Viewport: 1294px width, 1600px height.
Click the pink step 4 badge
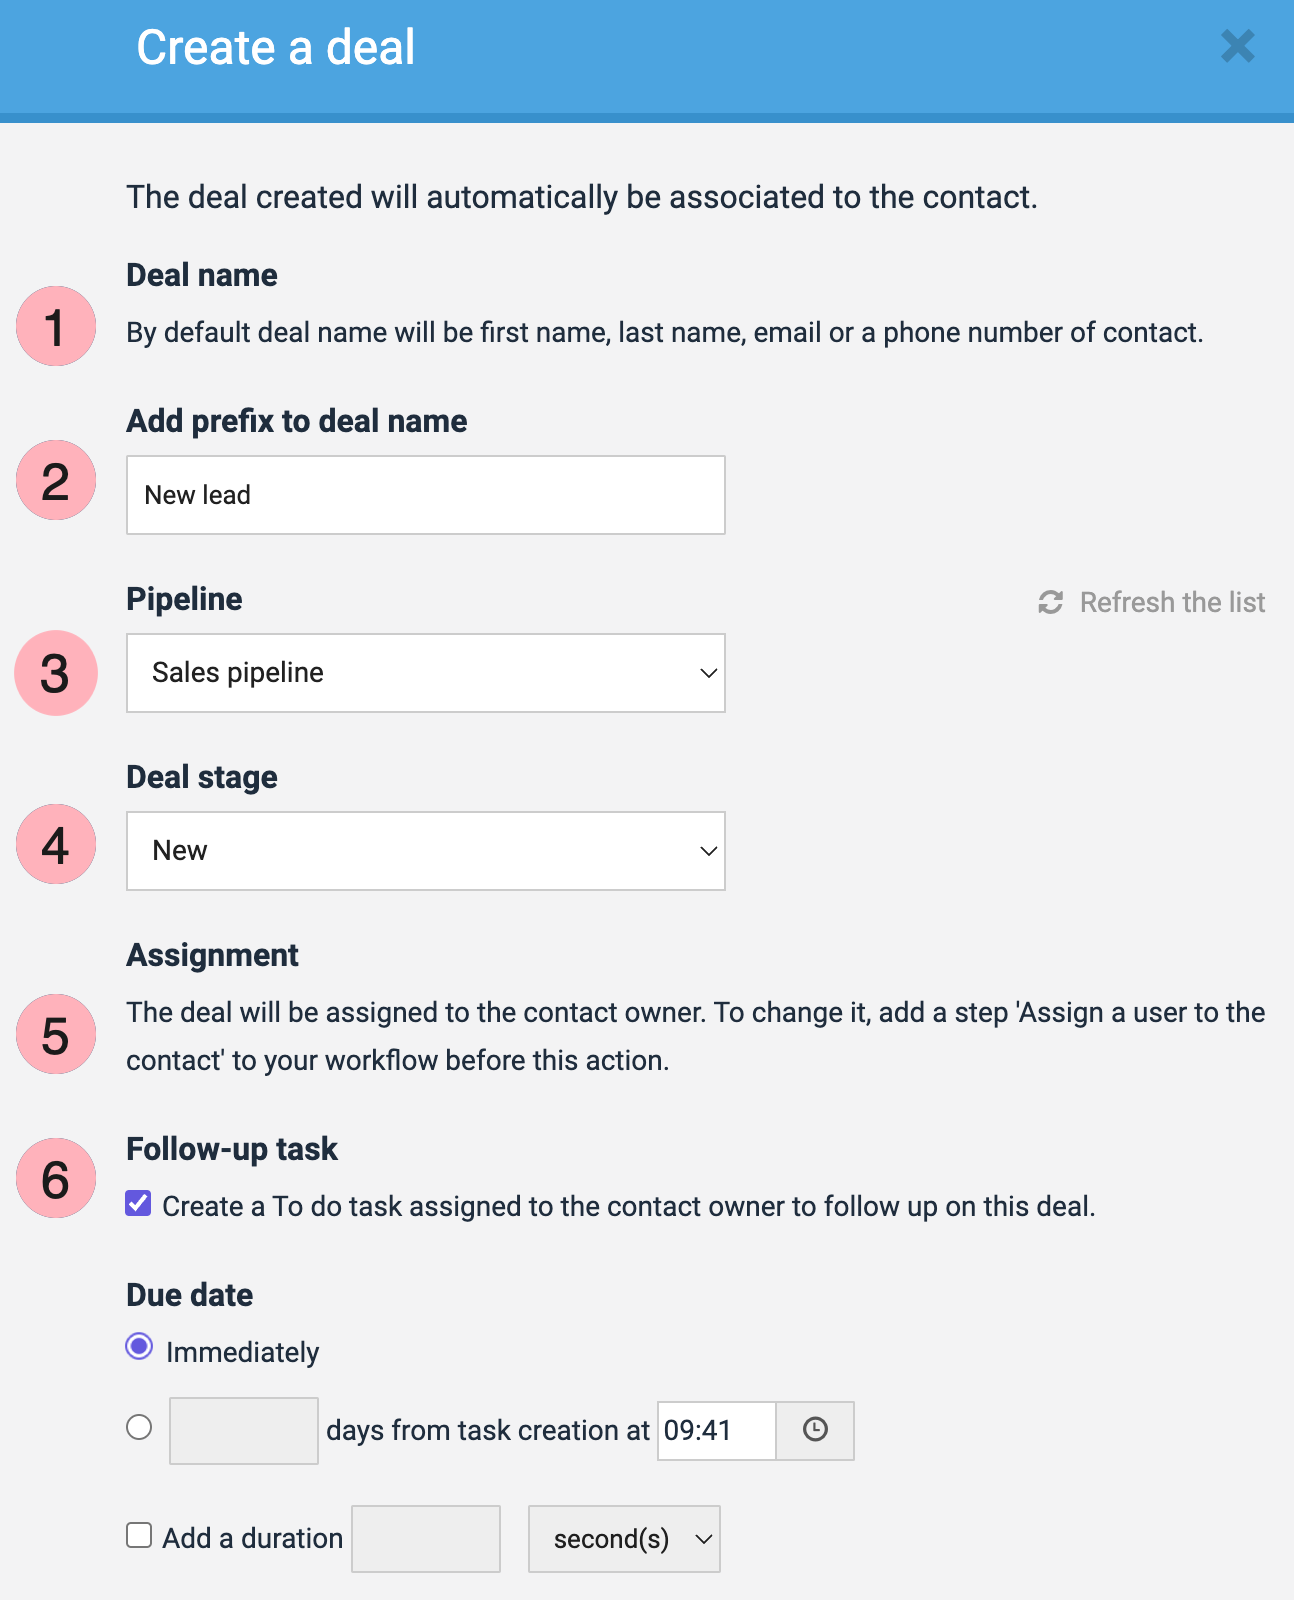tap(56, 845)
